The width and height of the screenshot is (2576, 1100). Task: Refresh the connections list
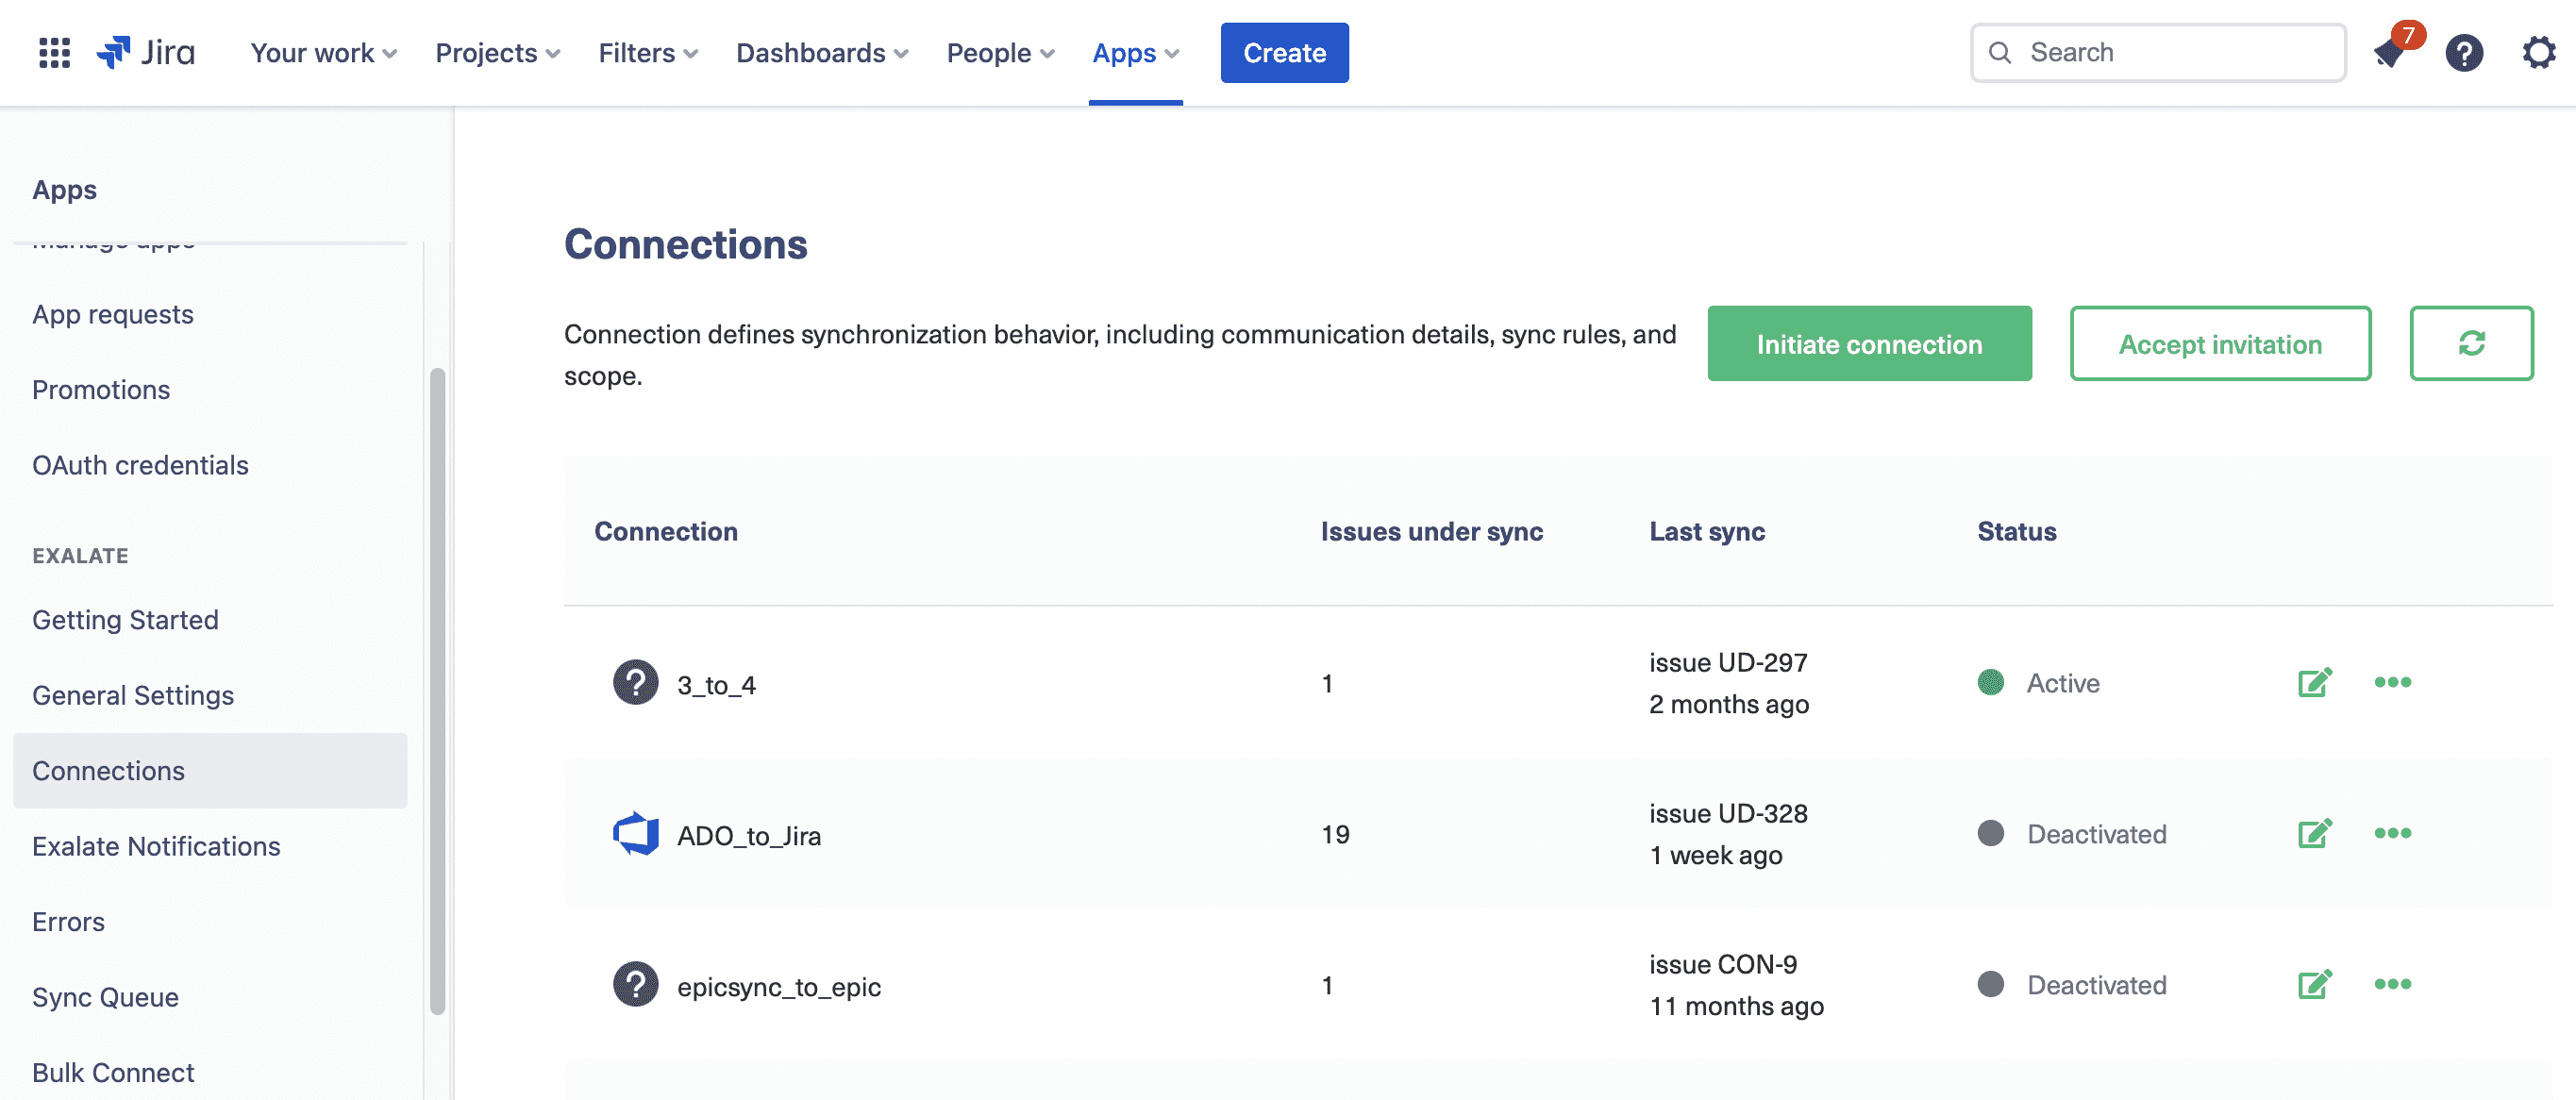[2471, 343]
